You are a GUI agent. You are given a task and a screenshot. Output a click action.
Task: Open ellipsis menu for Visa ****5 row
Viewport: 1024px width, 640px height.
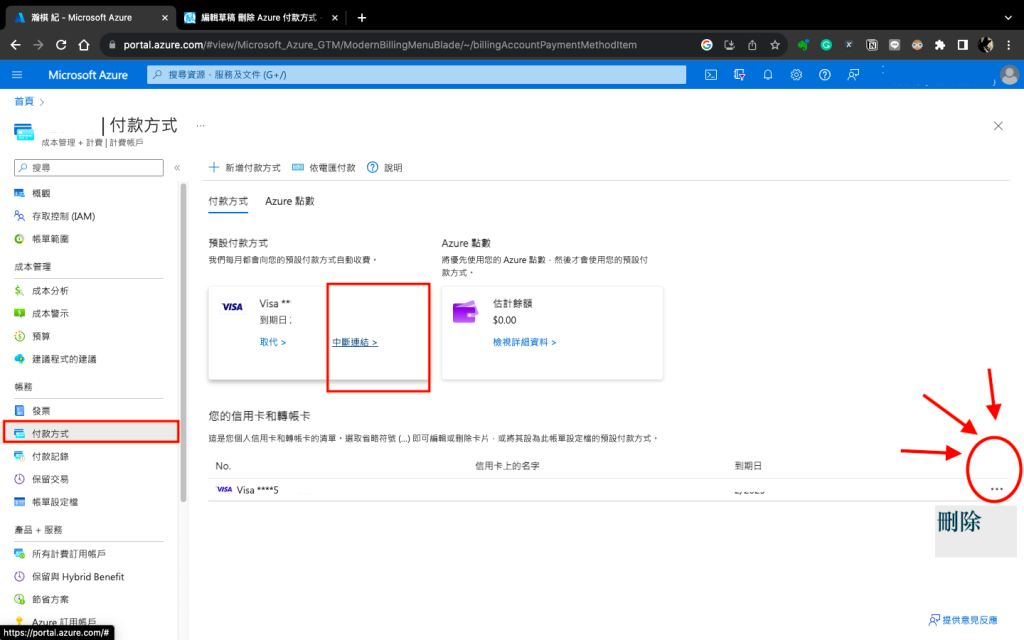point(996,489)
